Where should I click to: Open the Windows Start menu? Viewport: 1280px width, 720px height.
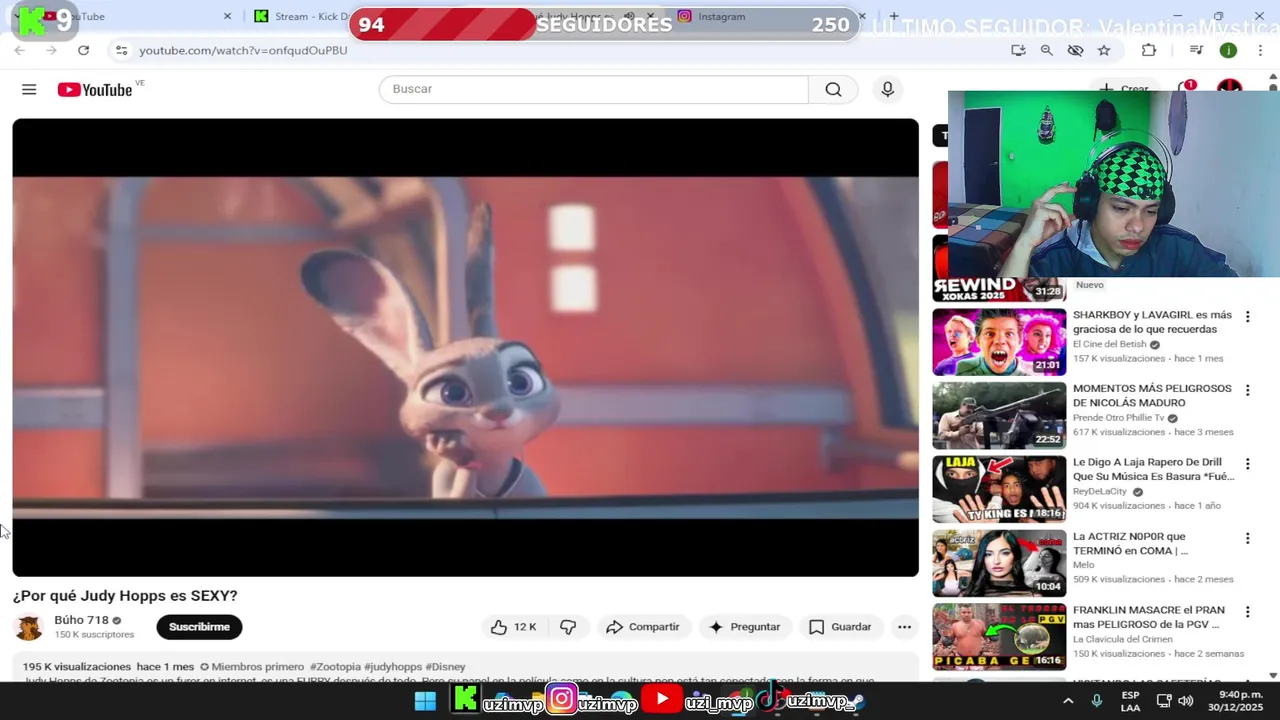coord(425,701)
